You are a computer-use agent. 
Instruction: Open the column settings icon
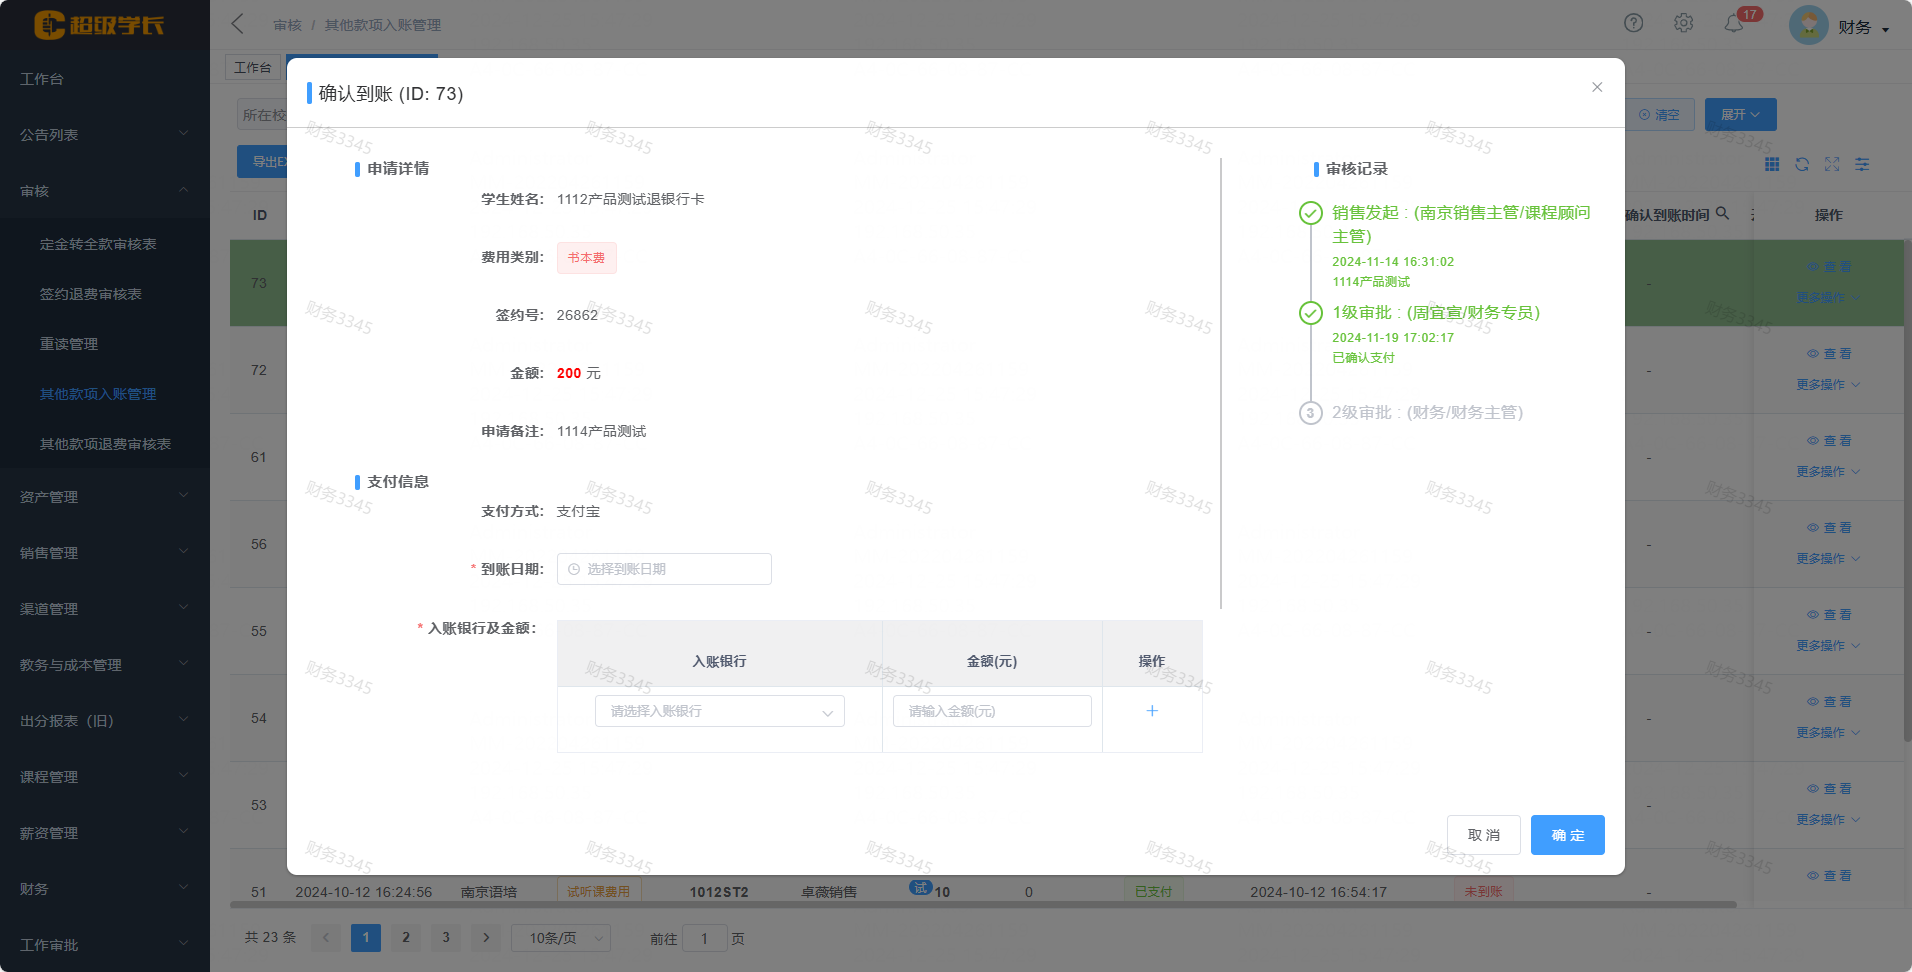pyautogui.click(x=1862, y=164)
